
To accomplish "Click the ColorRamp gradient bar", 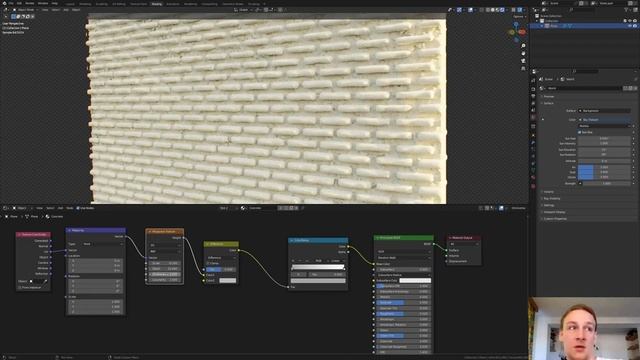I will pos(318,267).
